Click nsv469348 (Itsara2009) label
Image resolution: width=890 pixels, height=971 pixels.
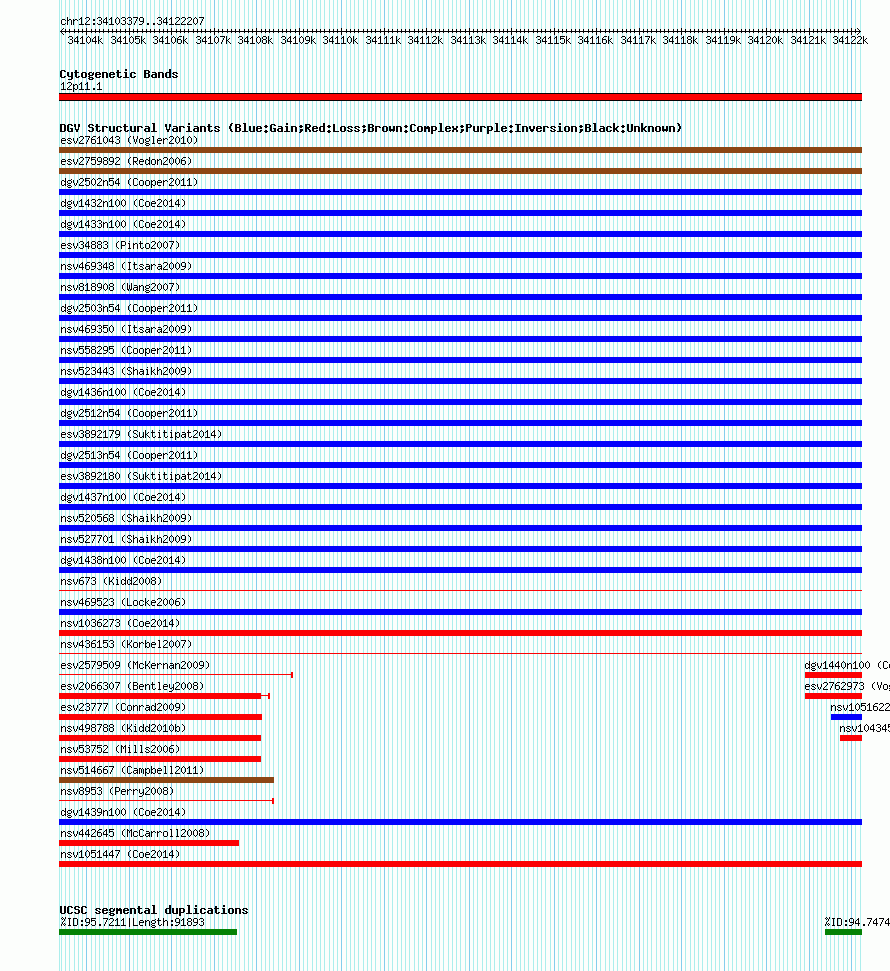click(x=126, y=267)
